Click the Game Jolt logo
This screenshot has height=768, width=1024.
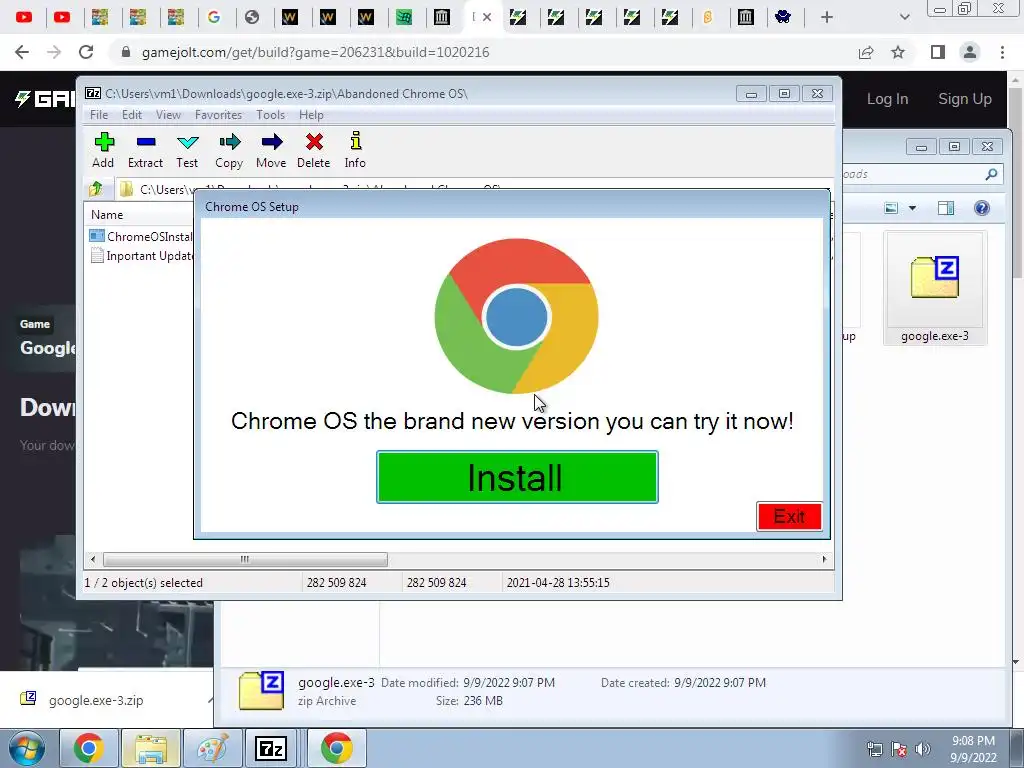click(x=44, y=99)
